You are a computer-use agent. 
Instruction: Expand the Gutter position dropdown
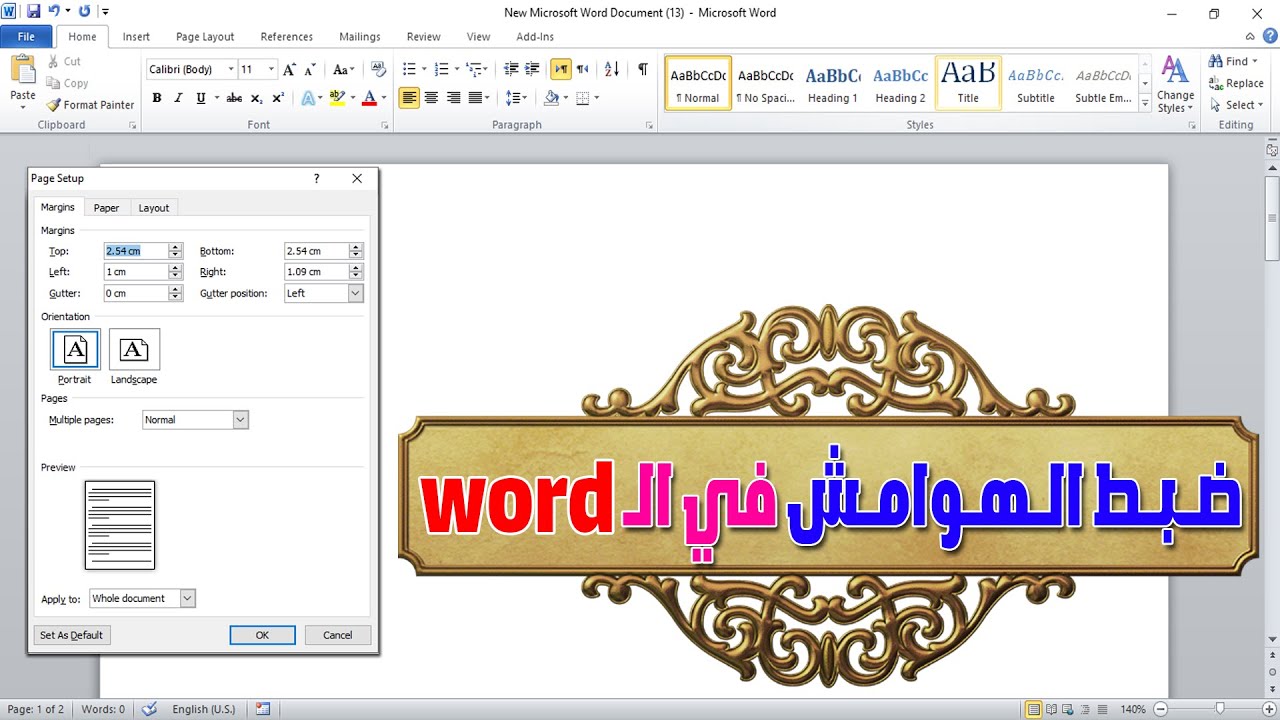pos(355,293)
